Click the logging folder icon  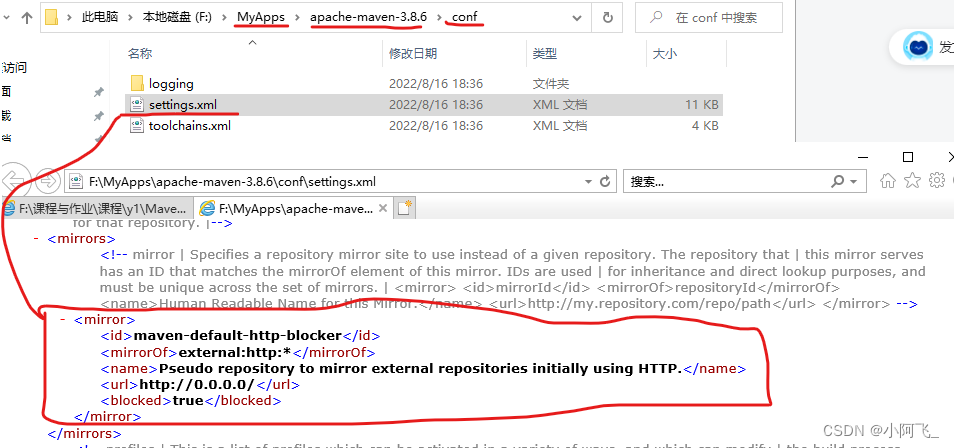(137, 83)
